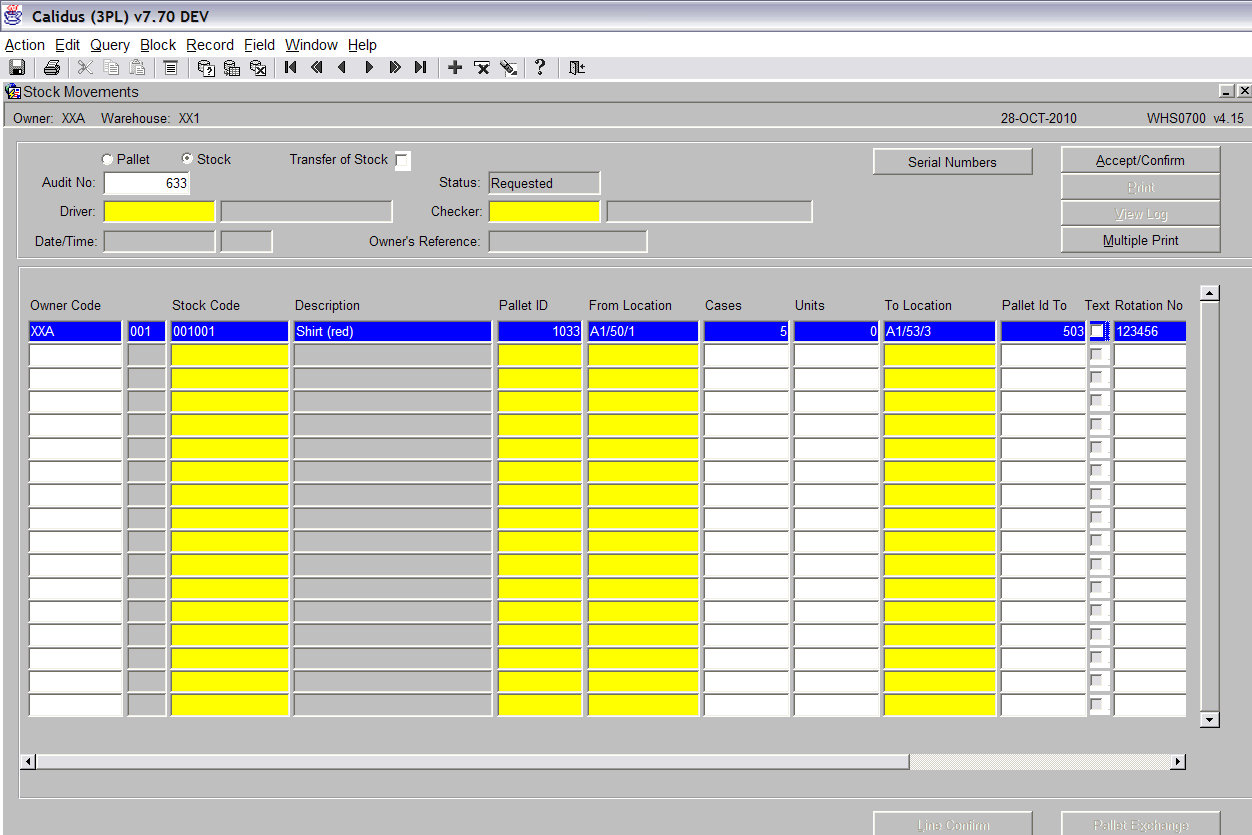Image resolution: width=1252 pixels, height=835 pixels.
Task: Open the Help menu
Action: pyautogui.click(x=362, y=45)
